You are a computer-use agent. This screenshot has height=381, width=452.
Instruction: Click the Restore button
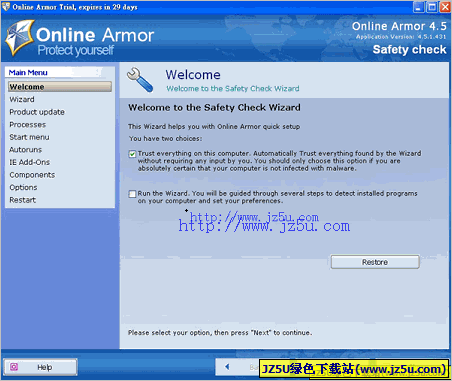point(375,262)
